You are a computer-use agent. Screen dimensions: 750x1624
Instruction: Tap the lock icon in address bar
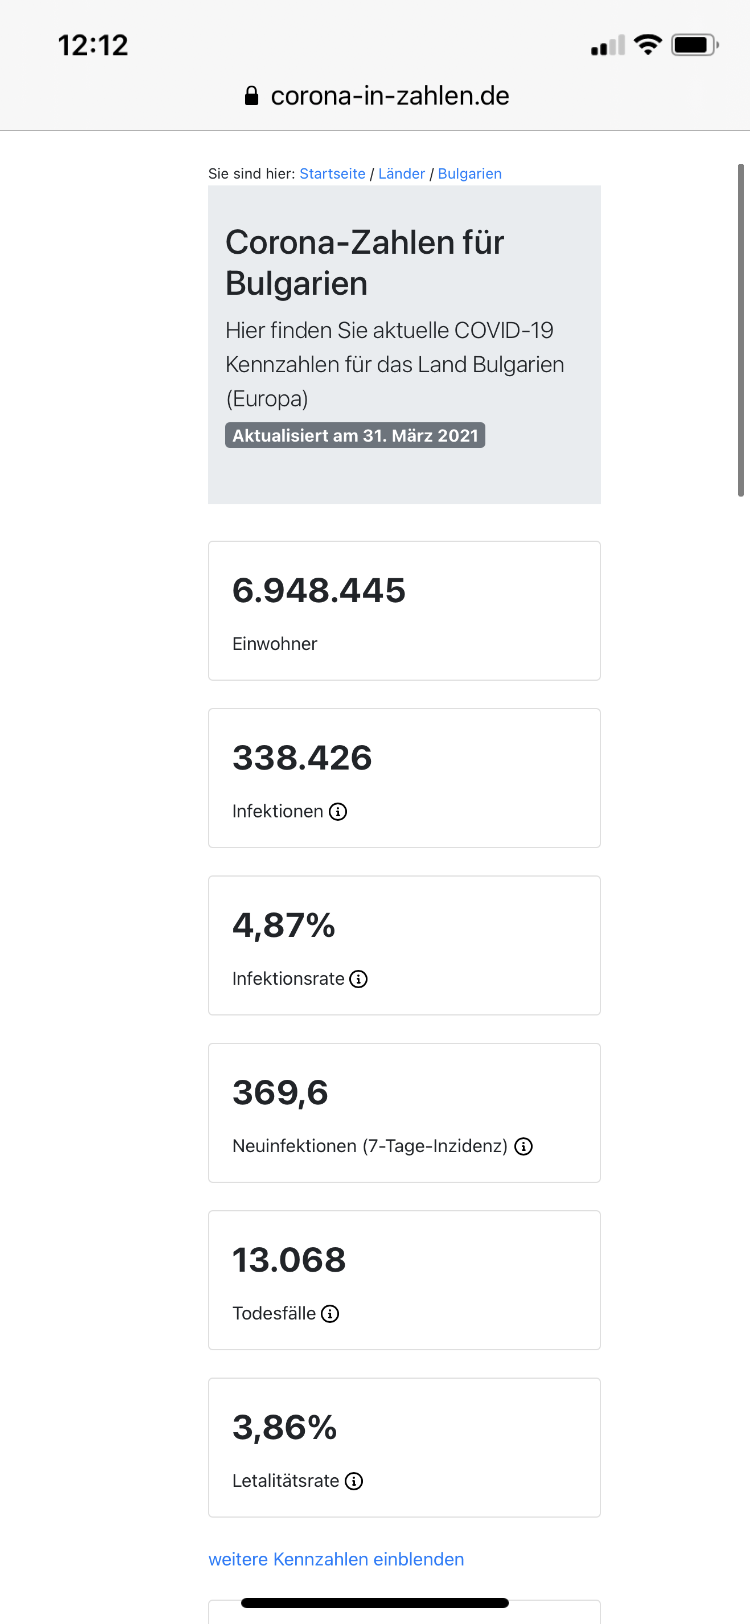[252, 96]
